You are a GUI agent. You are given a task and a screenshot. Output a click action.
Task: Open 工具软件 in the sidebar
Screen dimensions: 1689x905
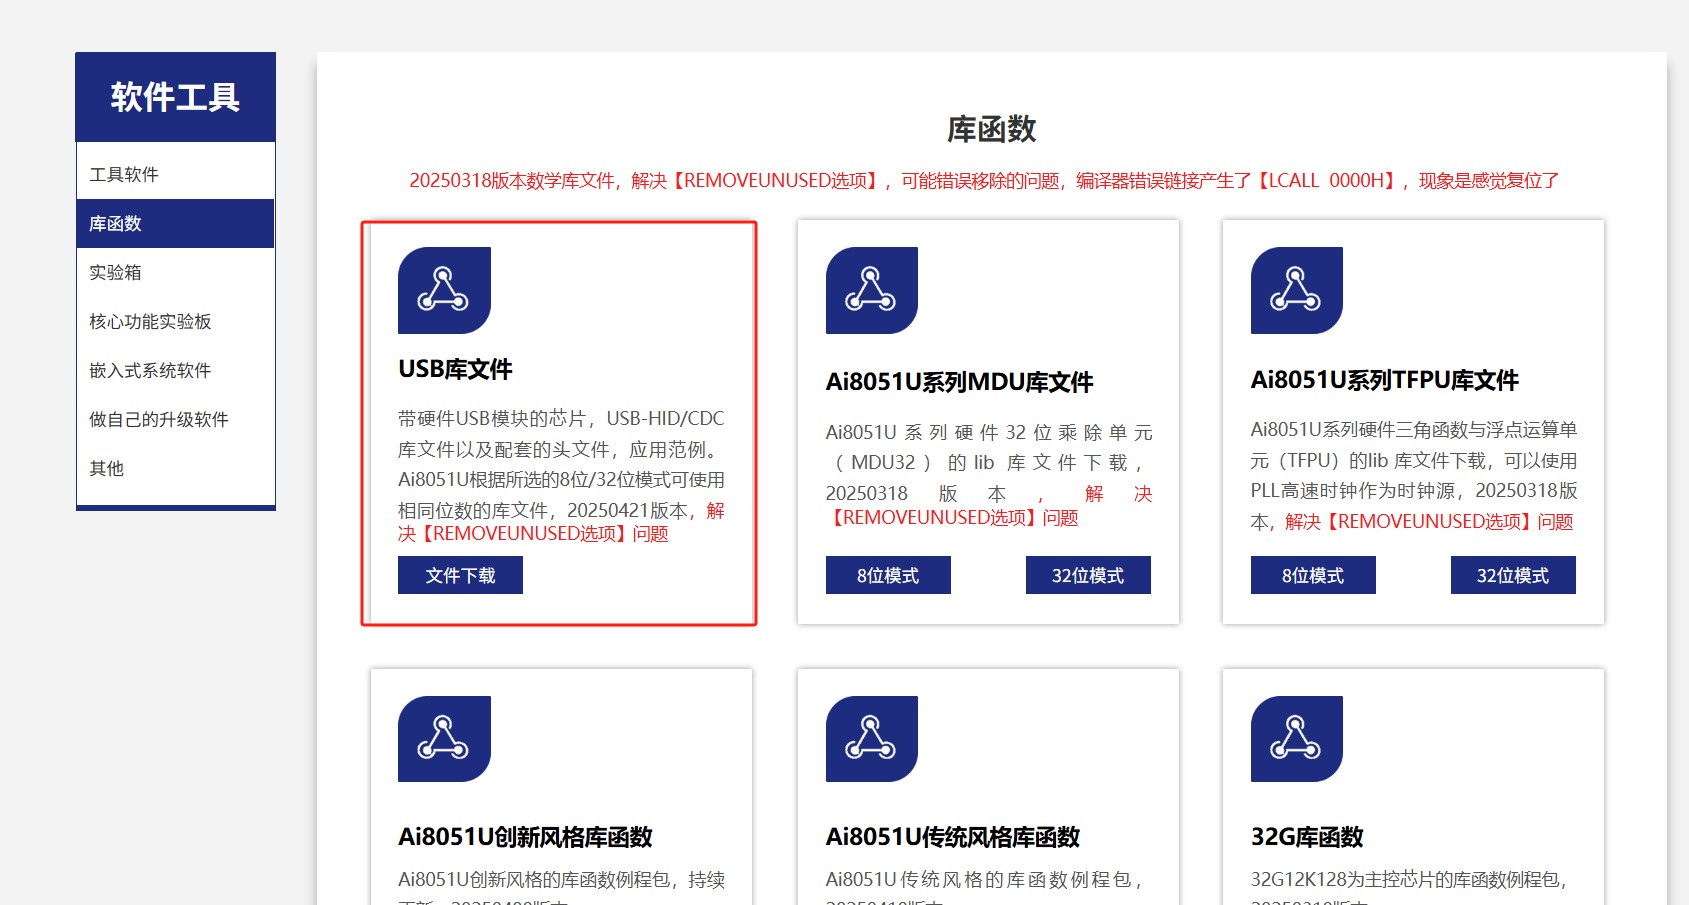[124, 175]
